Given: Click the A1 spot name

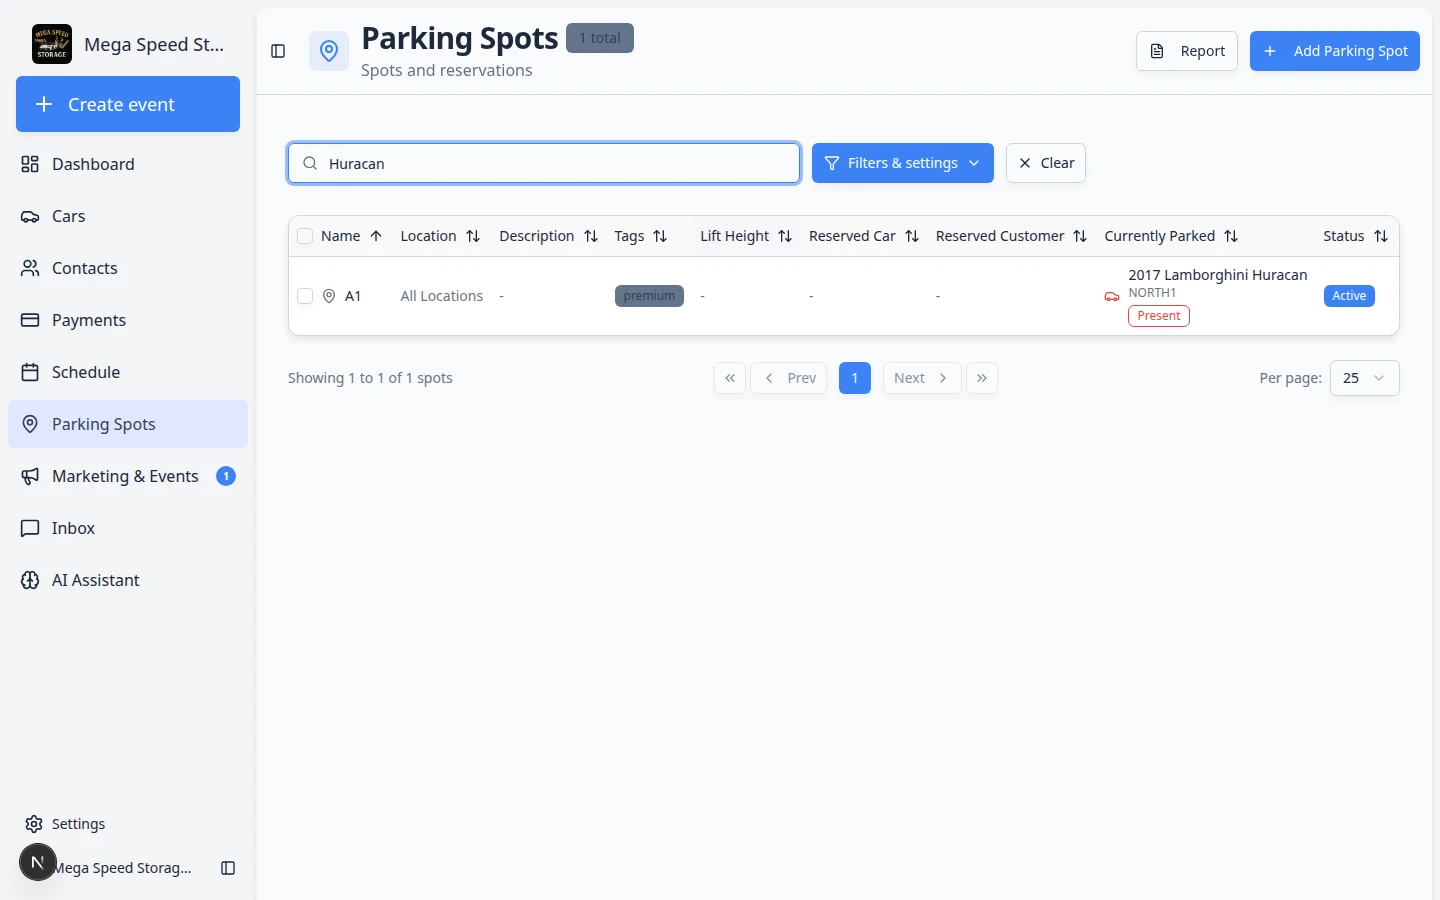Looking at the screenshot, I should tap(353, 296).
